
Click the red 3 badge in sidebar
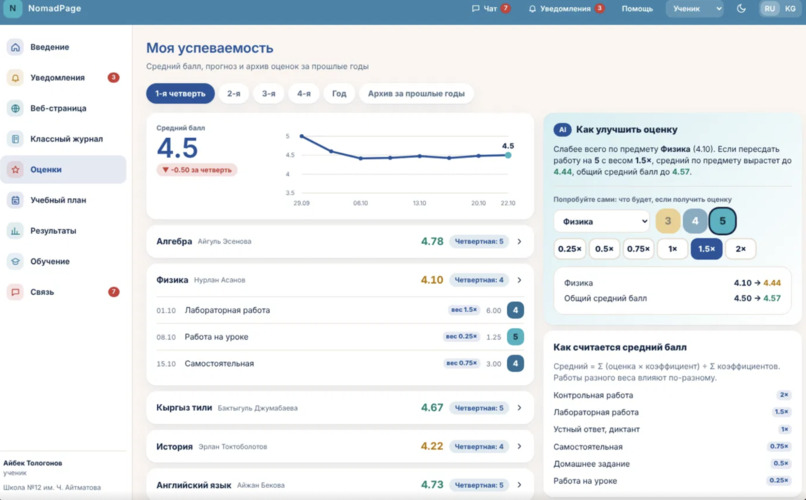point(113,78)
